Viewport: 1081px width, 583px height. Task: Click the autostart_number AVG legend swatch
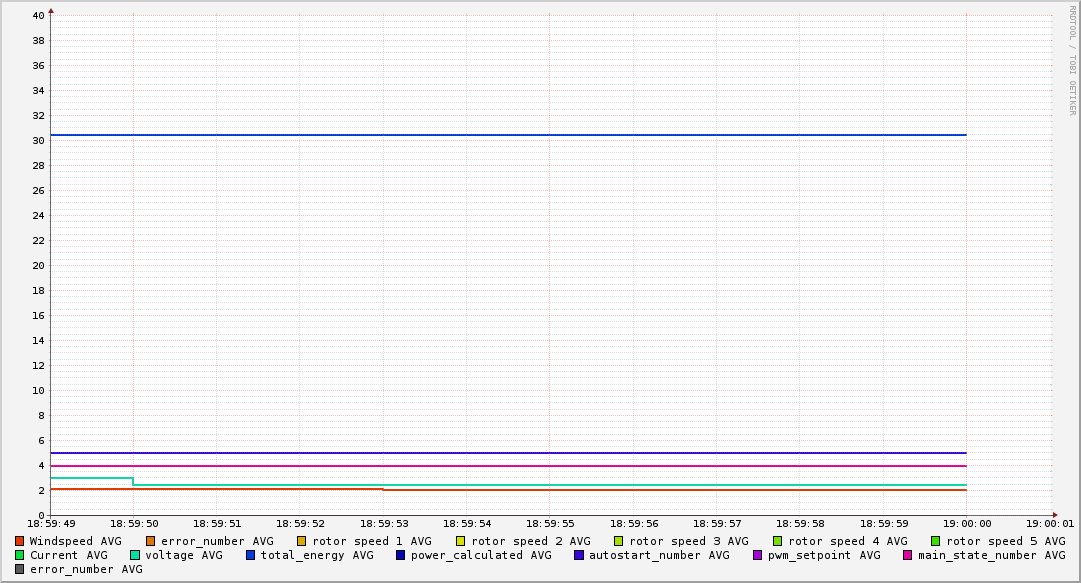coord(579,555)
